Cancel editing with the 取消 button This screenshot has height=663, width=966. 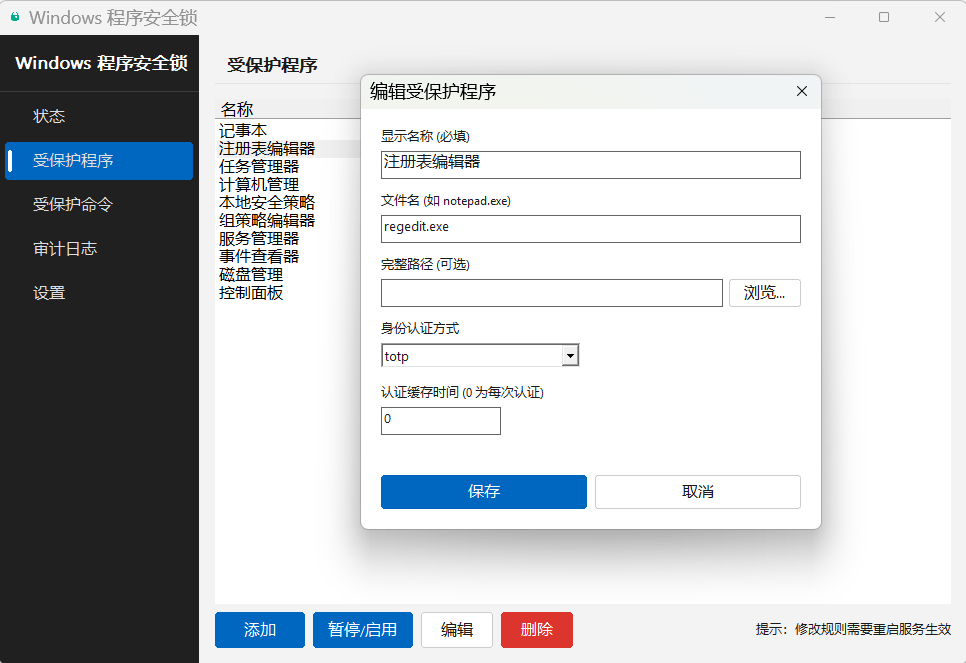[697, 492]
